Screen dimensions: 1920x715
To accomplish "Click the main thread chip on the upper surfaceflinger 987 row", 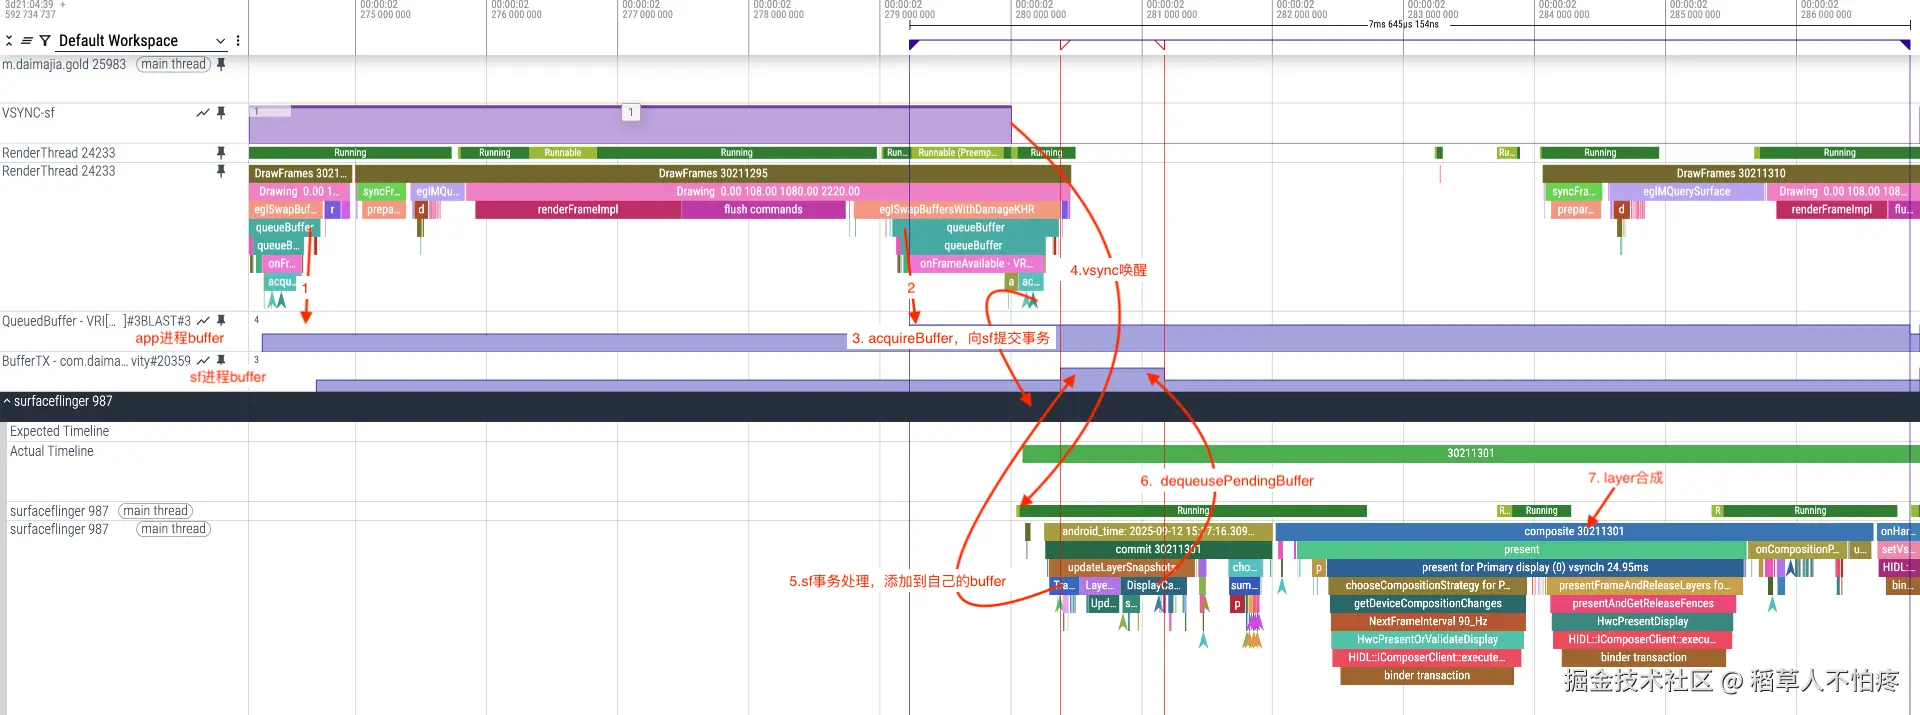I will tap(156, 511).
